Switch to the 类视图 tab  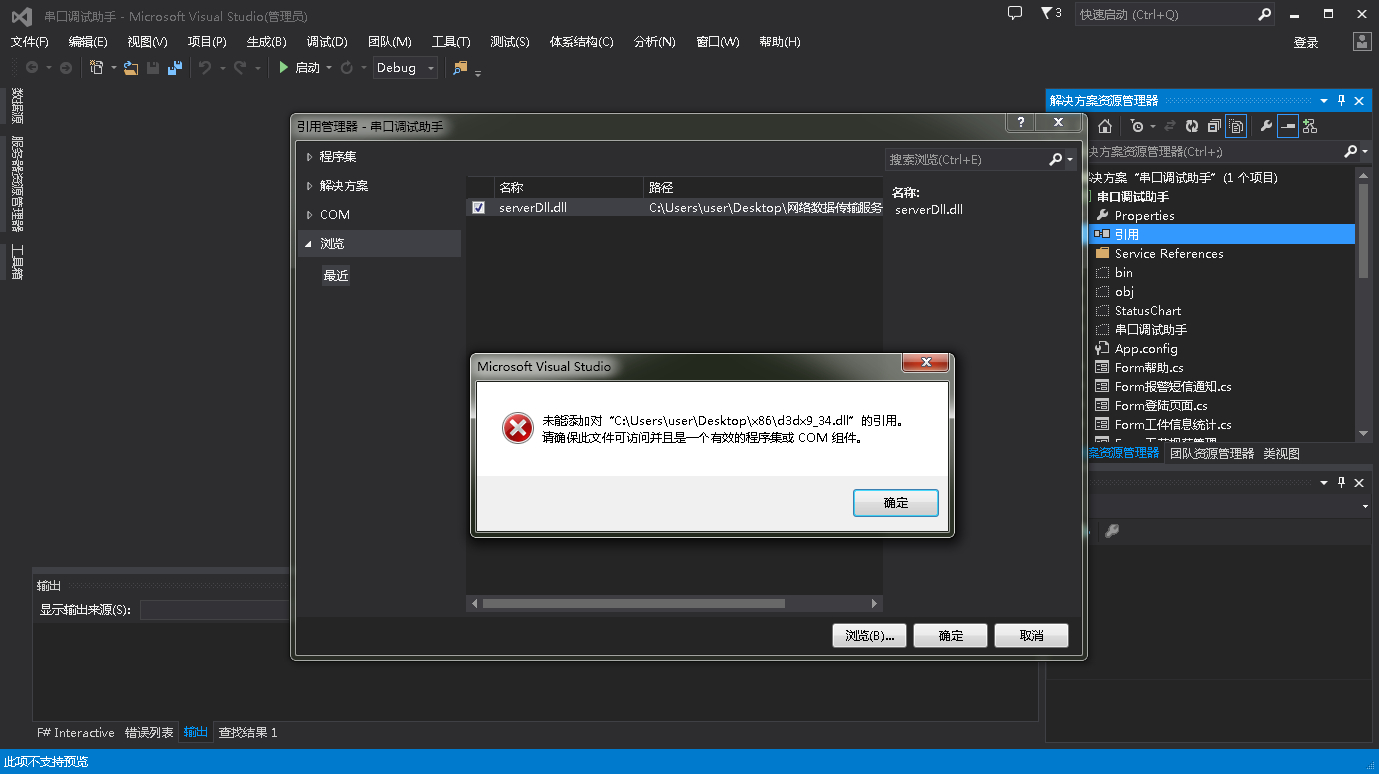(1281, 453)
